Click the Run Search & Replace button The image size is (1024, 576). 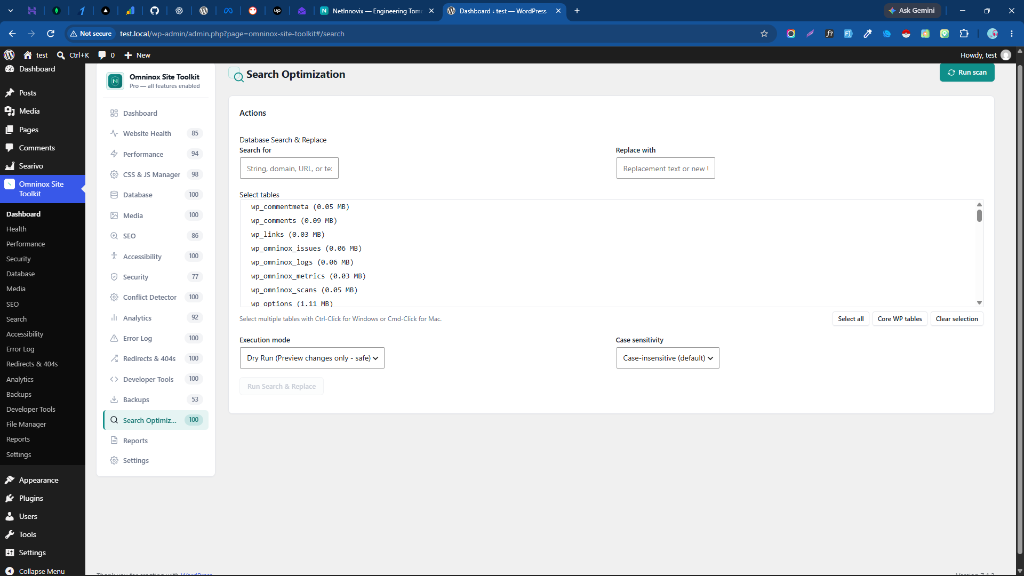[281, 387]
